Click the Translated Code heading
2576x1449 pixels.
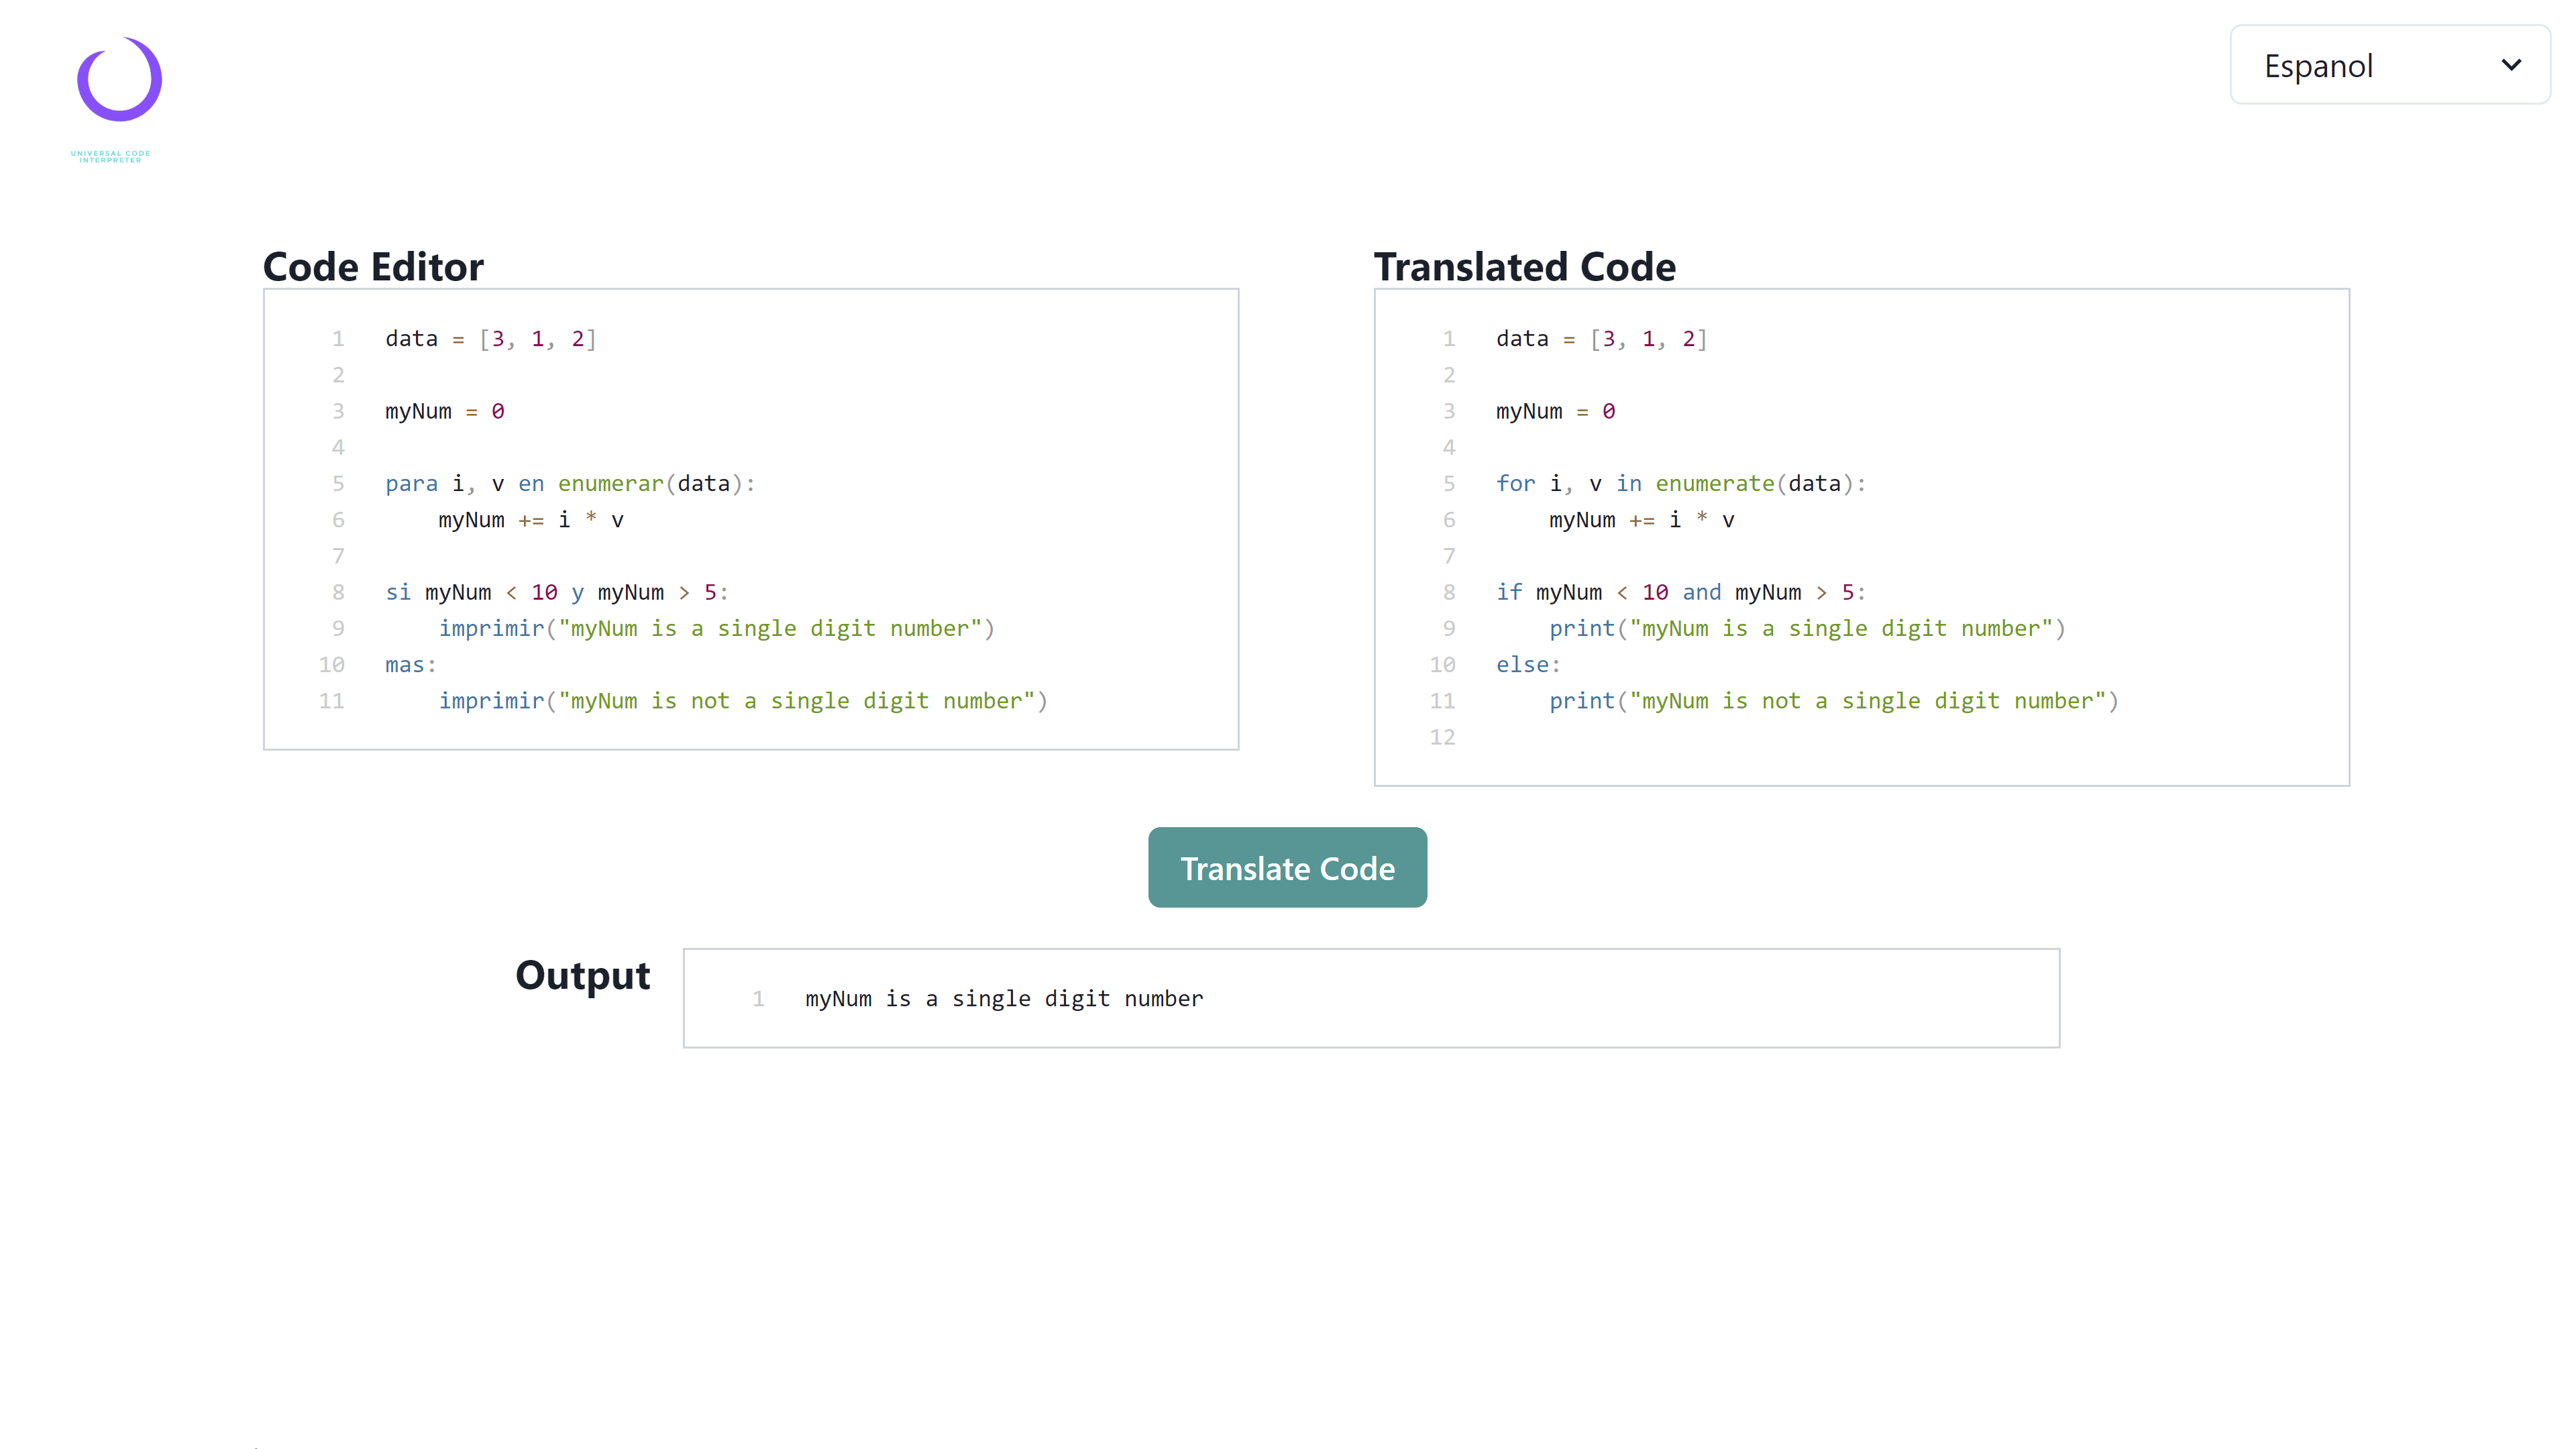pyautogui.click(x=1524, y=267)
